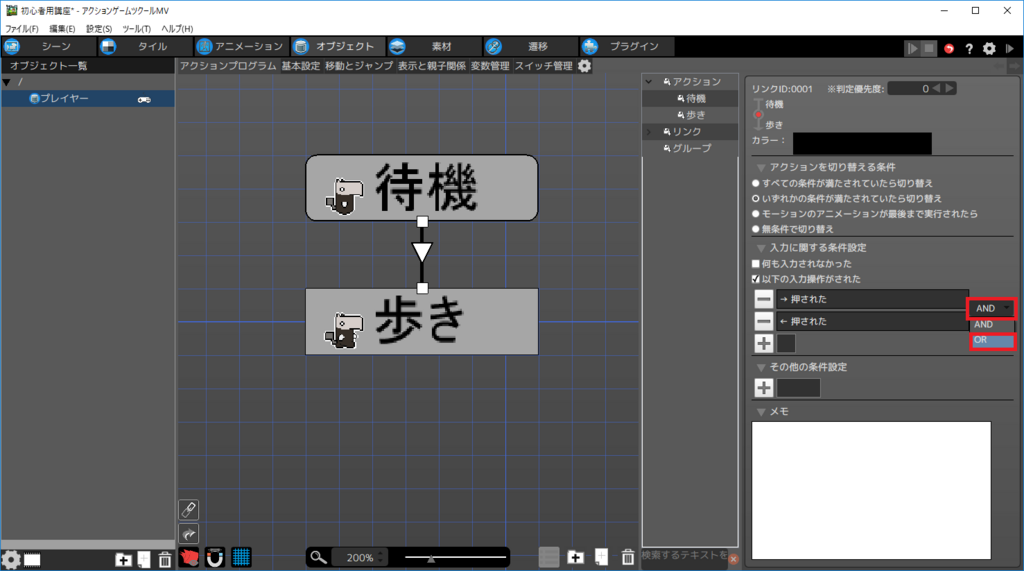This screenshot has height=571, width=1024.
Task: Select the 待機 action box on the canvas
Action: tap(422, 188)
